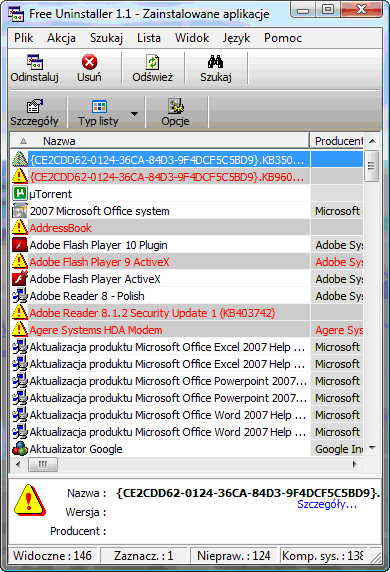Select Adobe Flash Player 10 Plugin row
The height and width of the screenshot is (572, 390).
[187, 245]
